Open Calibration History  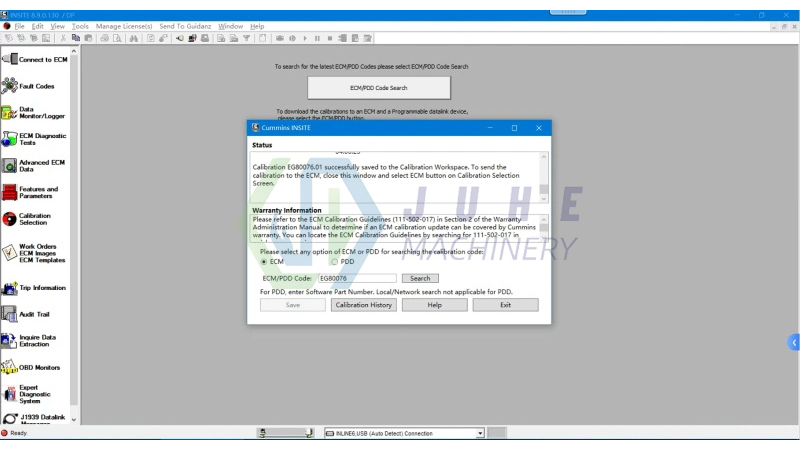pos(364,305)
